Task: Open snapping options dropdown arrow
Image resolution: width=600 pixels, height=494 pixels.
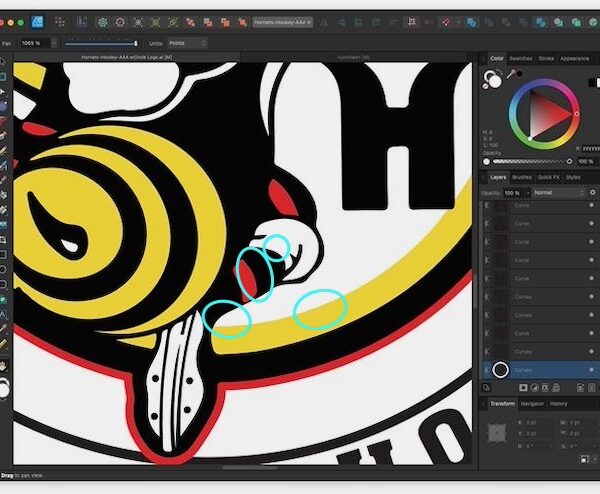Action: 458,23
